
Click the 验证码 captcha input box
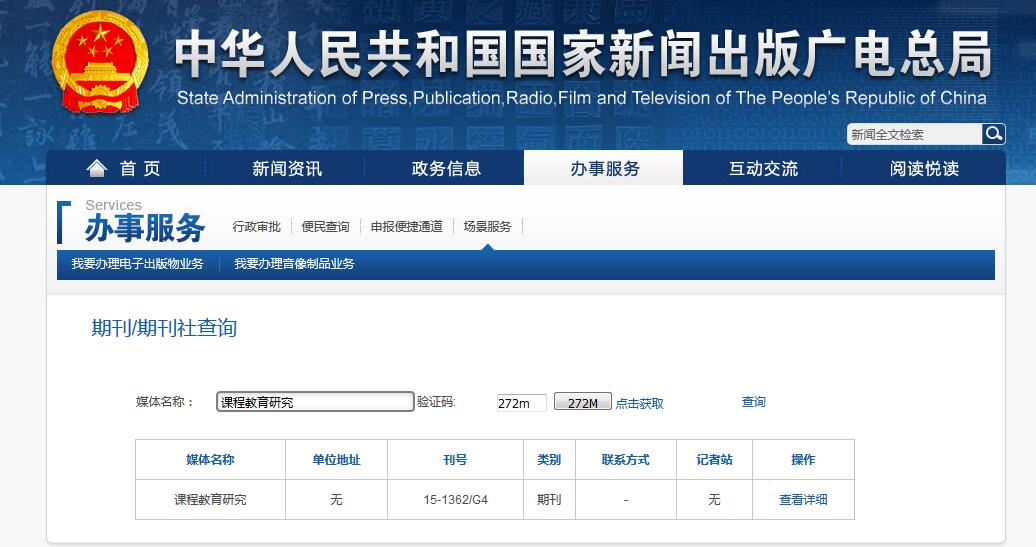pyautogui.click(x=521, y=403)
